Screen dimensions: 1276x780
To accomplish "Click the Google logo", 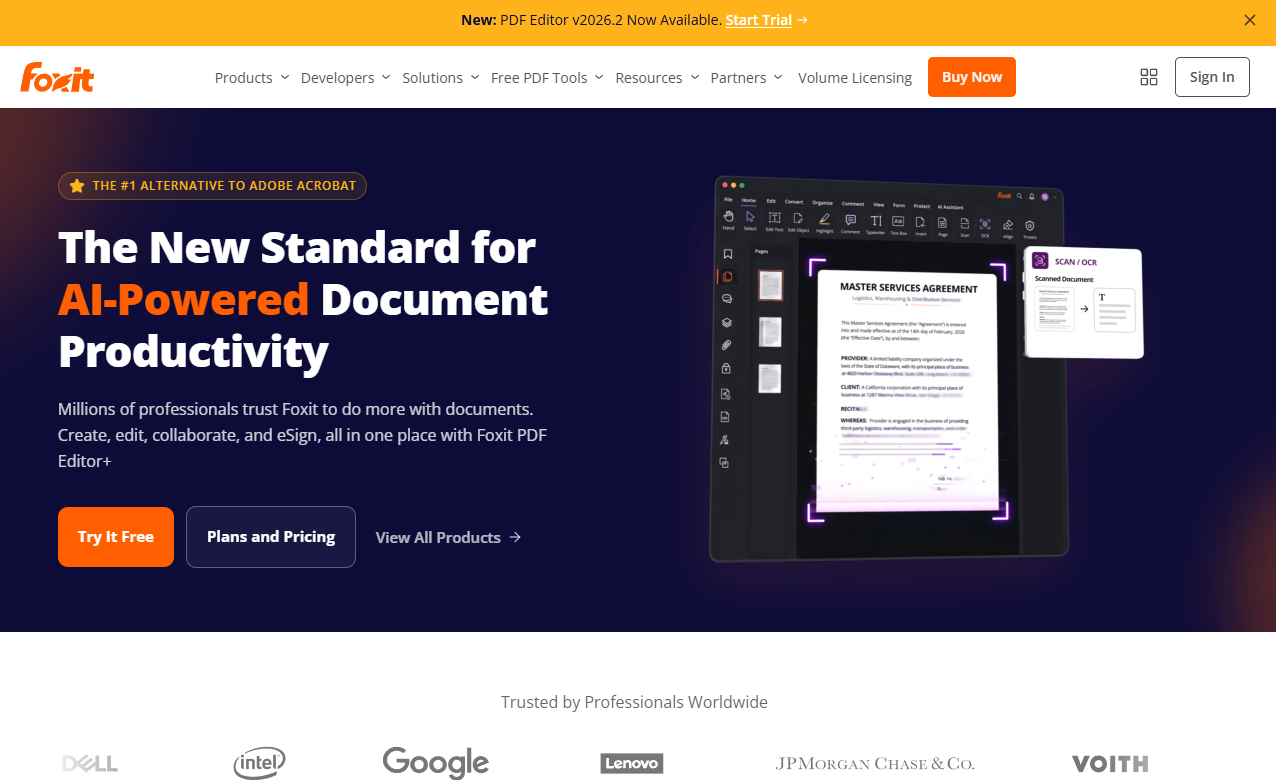I will 436,762.
